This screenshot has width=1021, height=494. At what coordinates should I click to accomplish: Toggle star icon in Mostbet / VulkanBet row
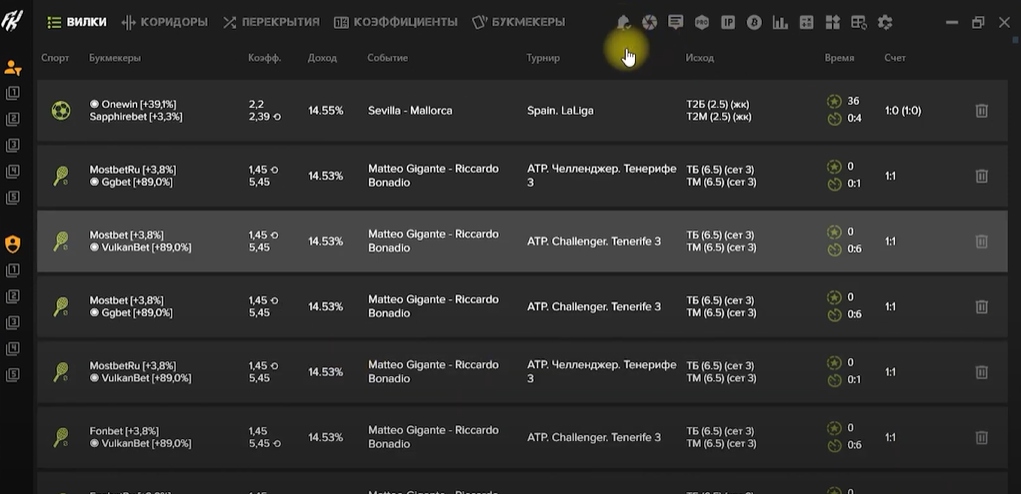coord(834,232)
